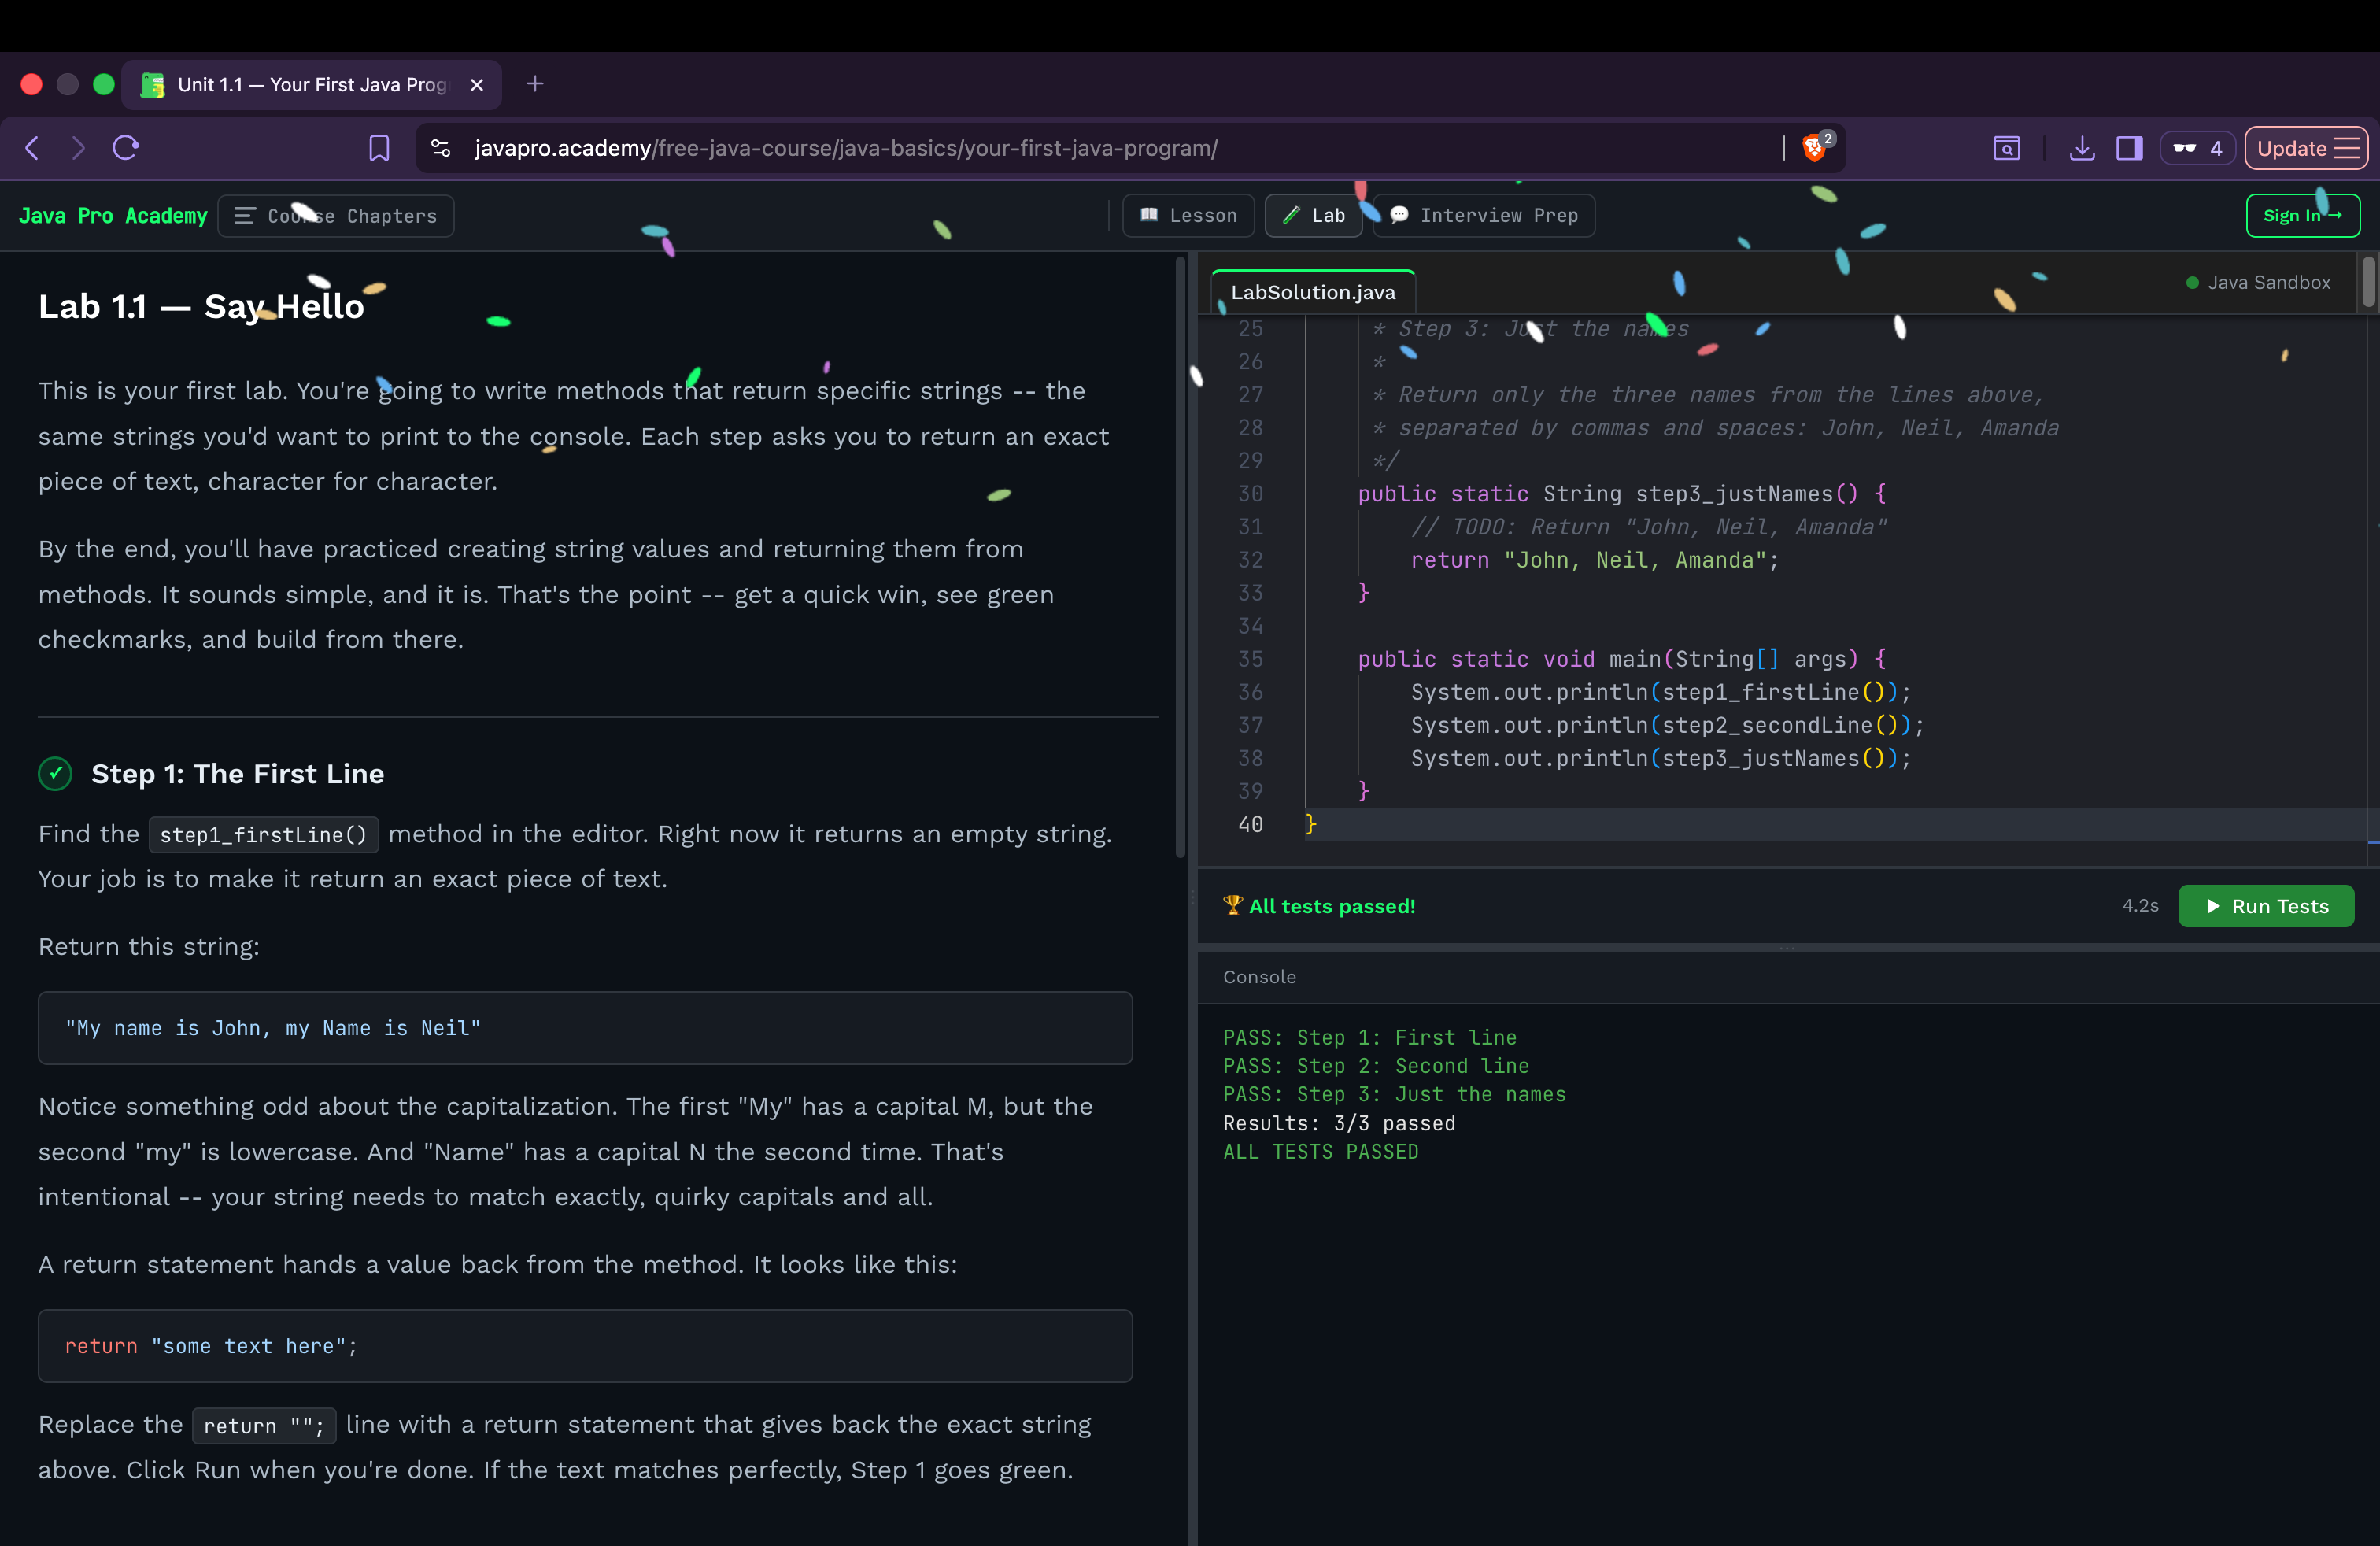
Task: Select the LabSolution.java editor tab
Action: tap(1313, 292)
